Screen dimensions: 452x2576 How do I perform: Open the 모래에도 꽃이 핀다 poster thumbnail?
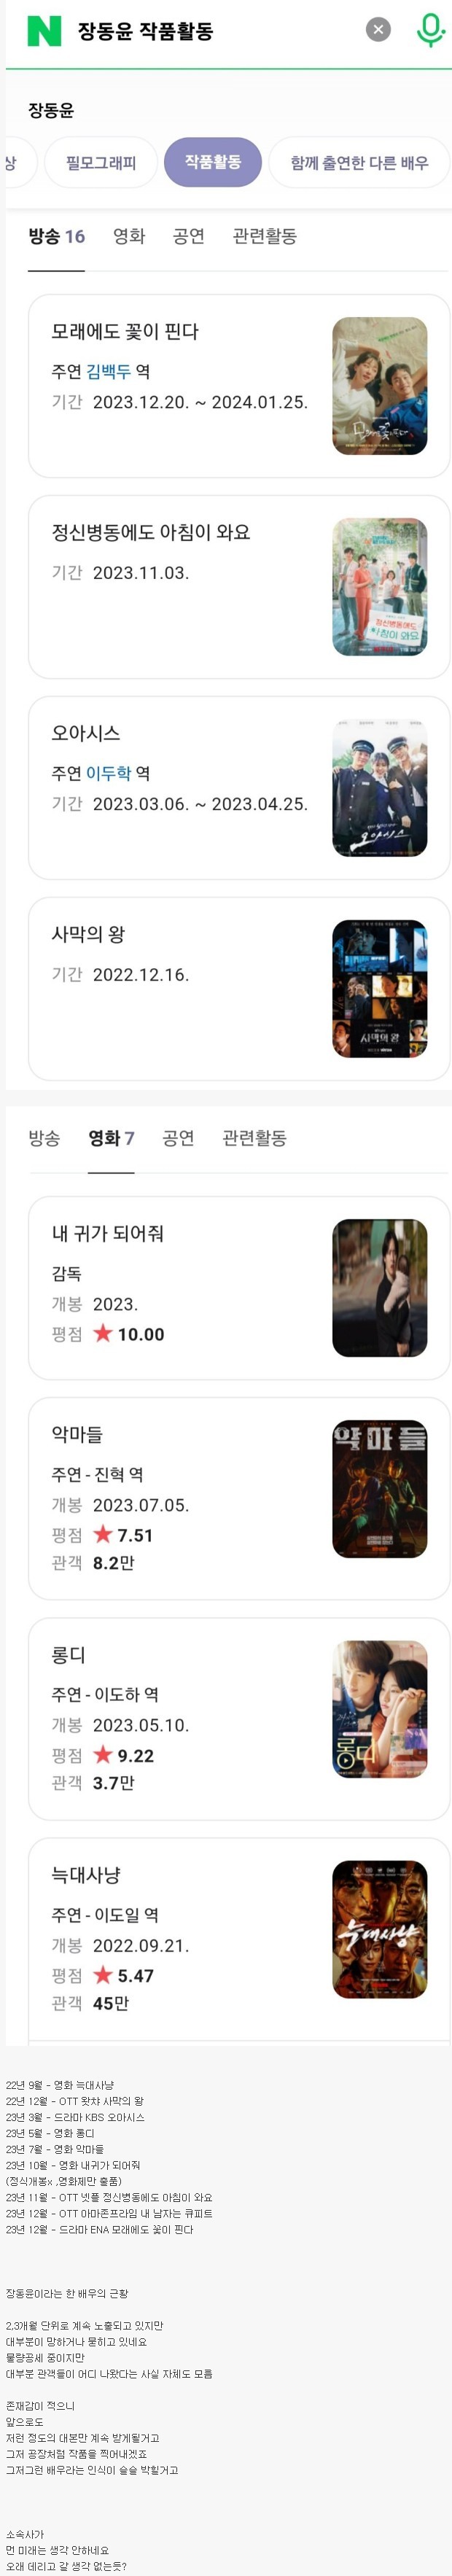(x=379, y=386)
